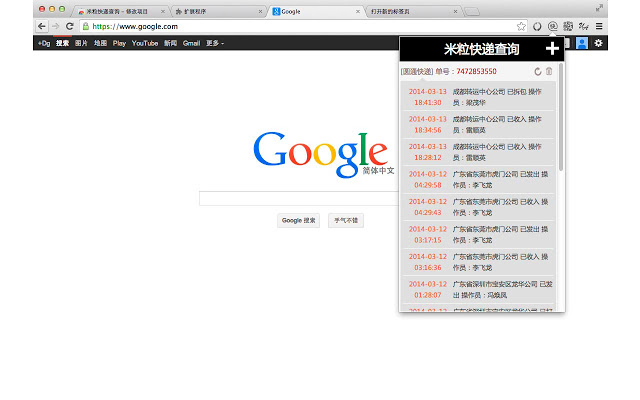Open the circular extension icon beside the star
This screenshot has height=400, width=640.
pos(537,27)
